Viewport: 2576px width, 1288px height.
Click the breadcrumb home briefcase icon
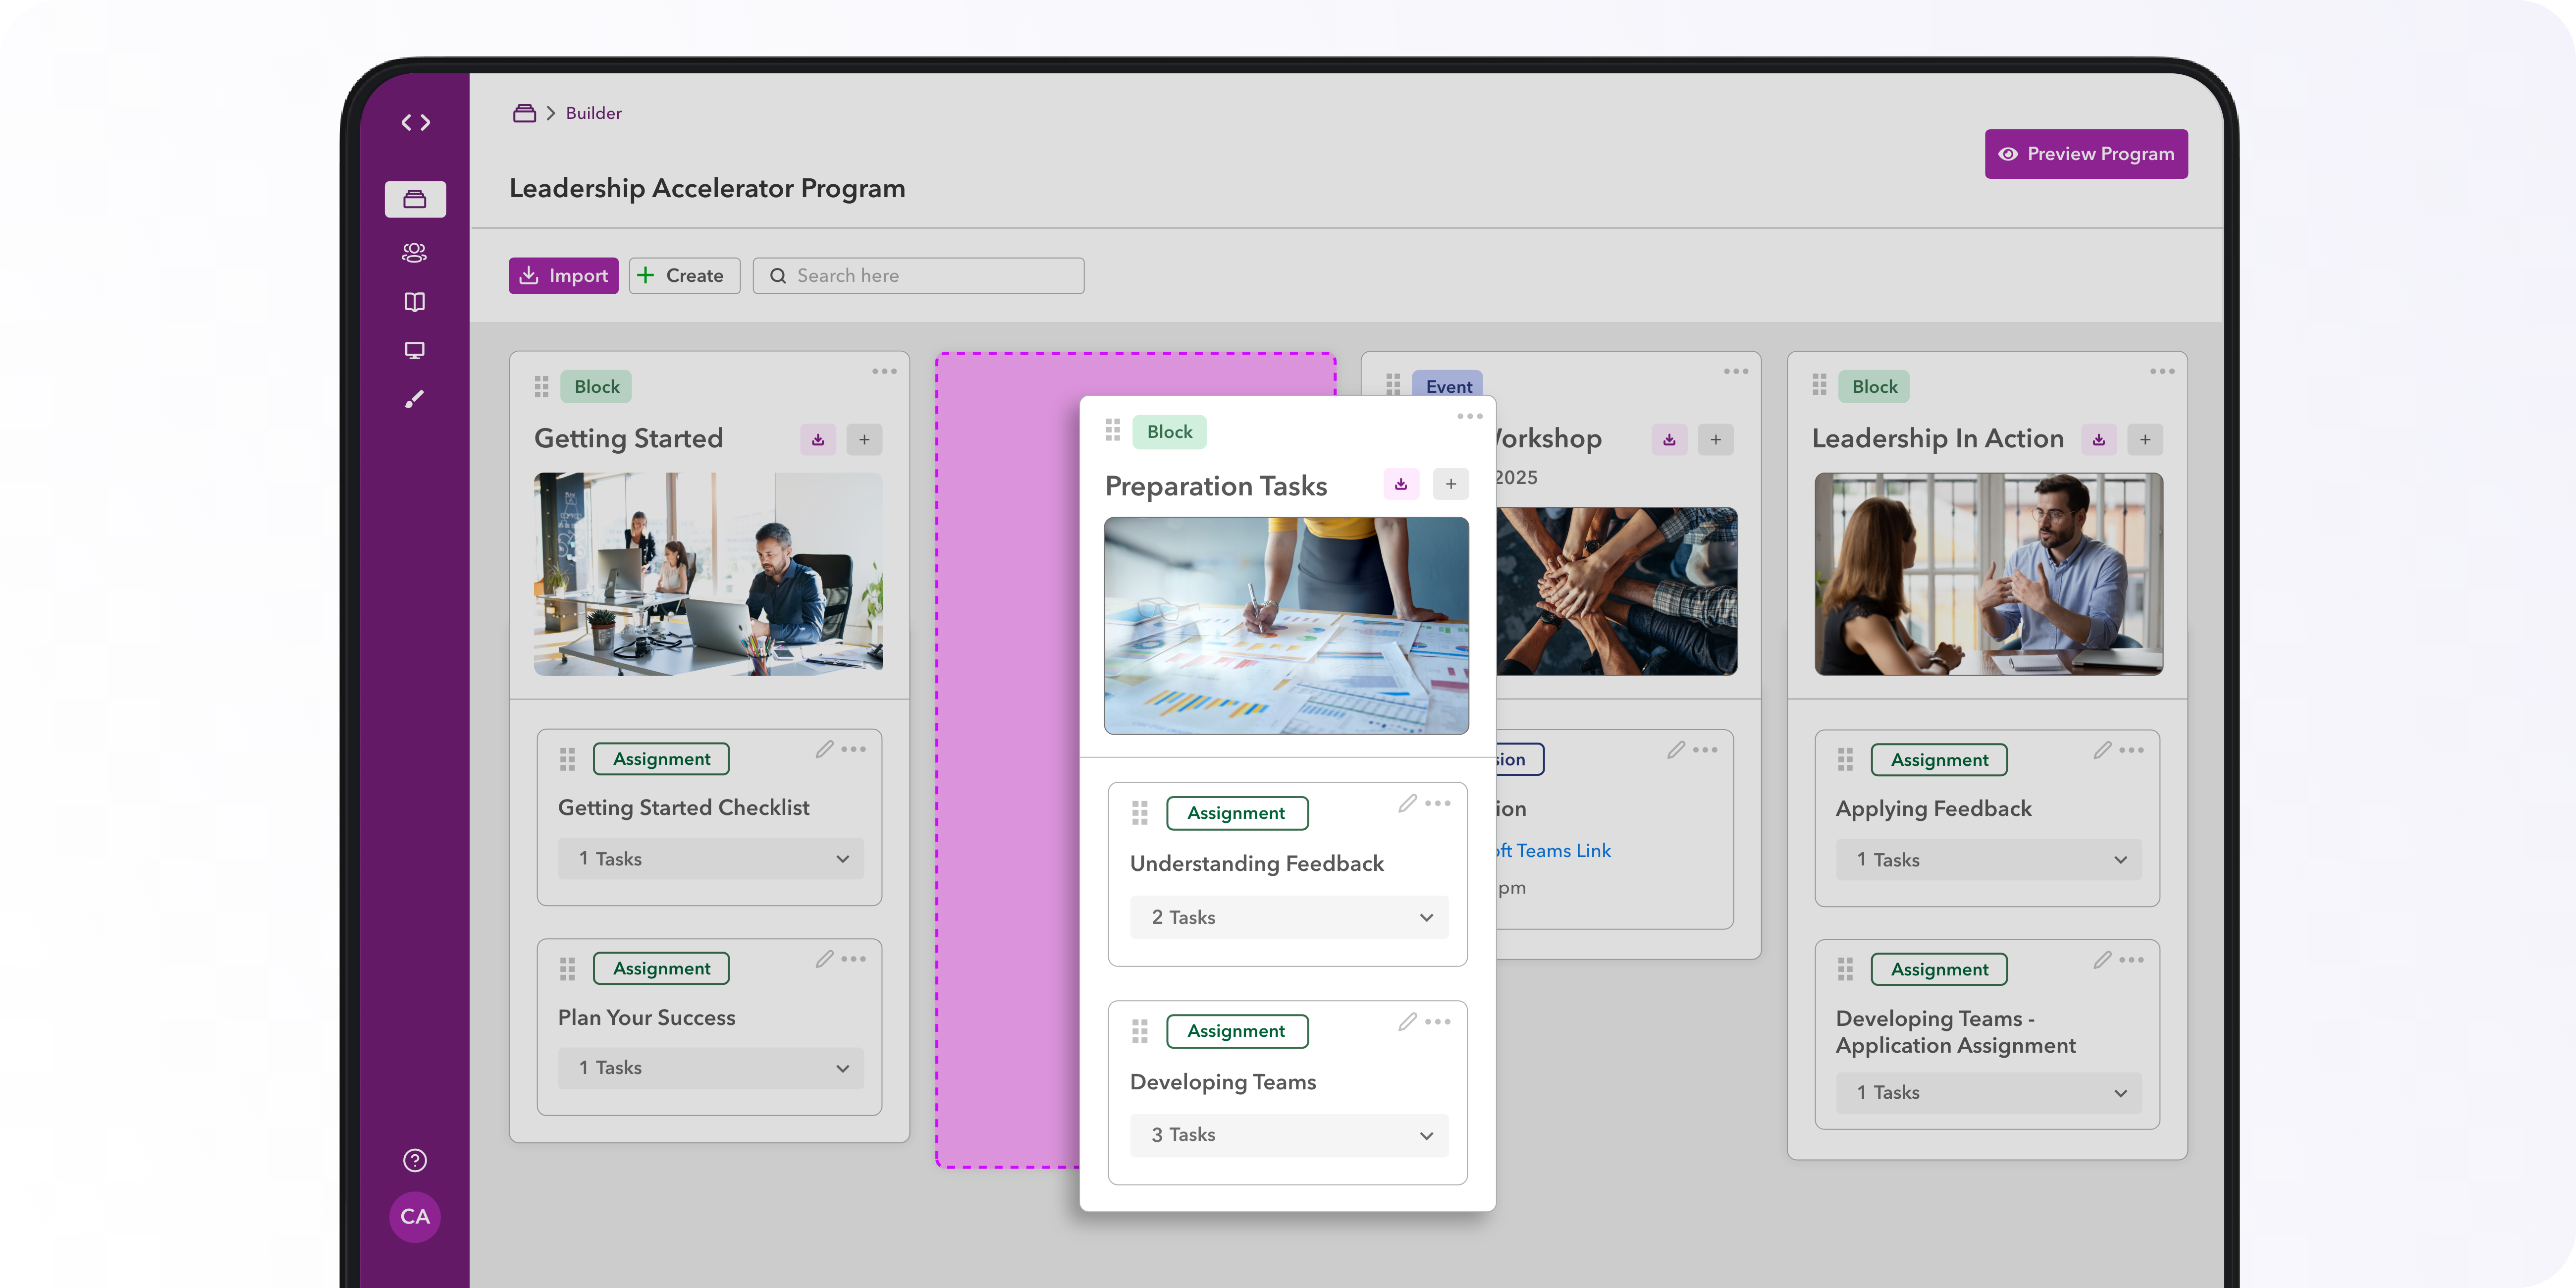[x=524, y=113]
